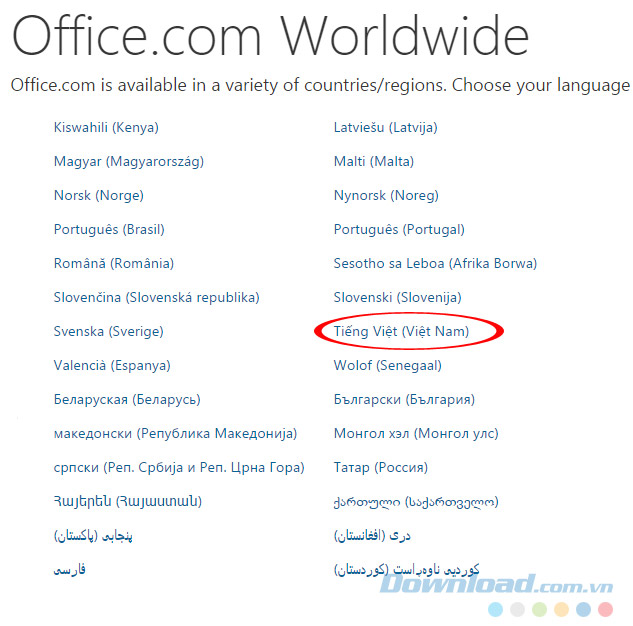The height and width of the screenshot is (626, 633).
Task: Choose Nynorsk (Noreg) language
Action: point(386,195)
